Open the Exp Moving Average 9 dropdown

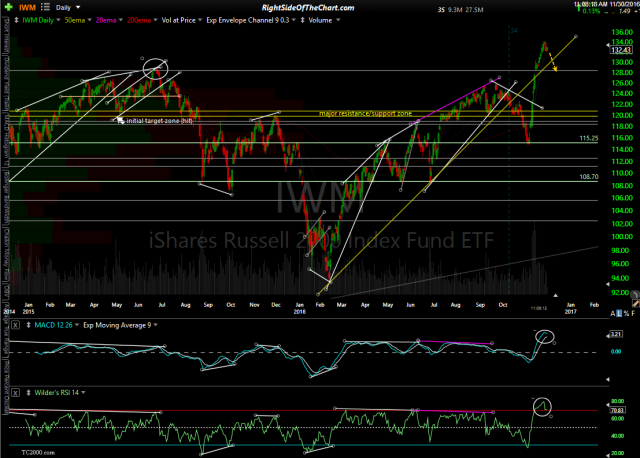(156, 325)
